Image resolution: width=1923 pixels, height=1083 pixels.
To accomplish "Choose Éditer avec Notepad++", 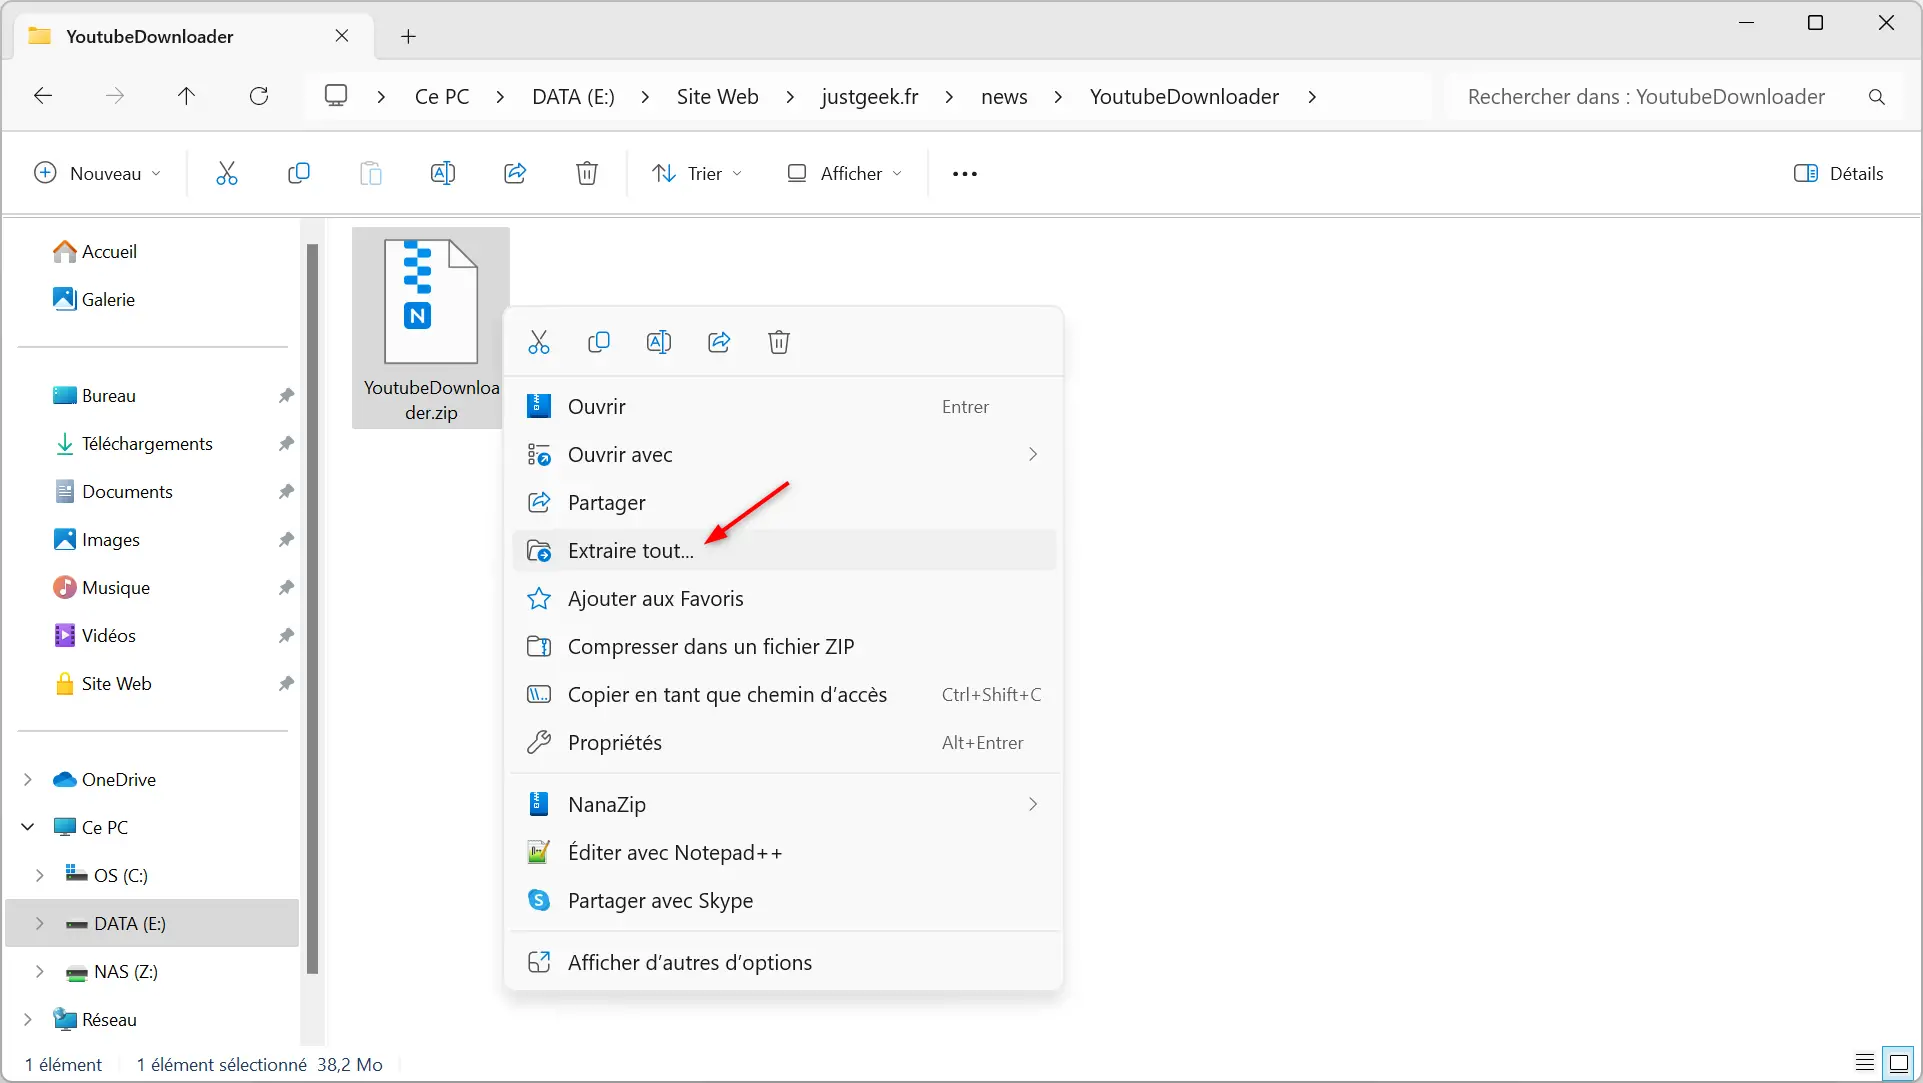I will click(x=785, y=853).
